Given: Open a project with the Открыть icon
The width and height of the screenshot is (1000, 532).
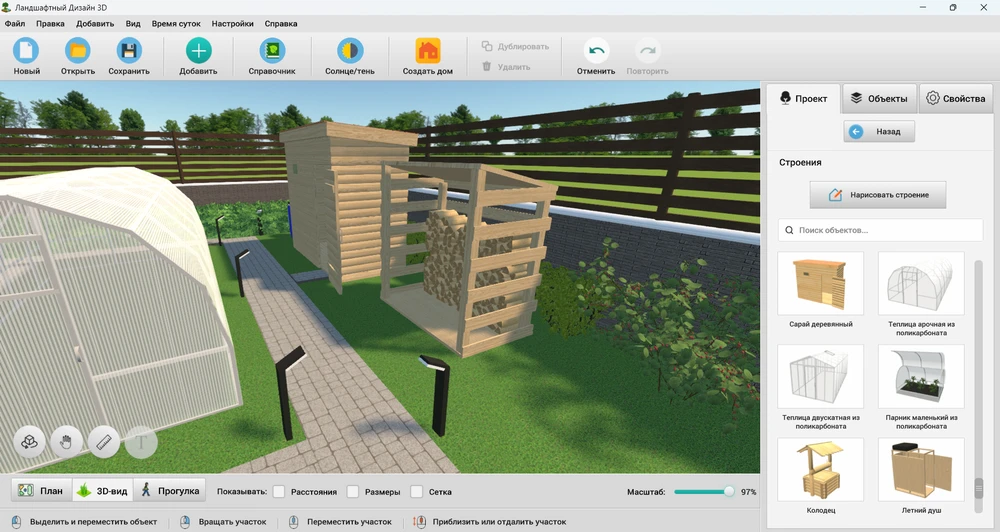Looking at the screenshot, I should pyautogui.click(x=77, y=51).
